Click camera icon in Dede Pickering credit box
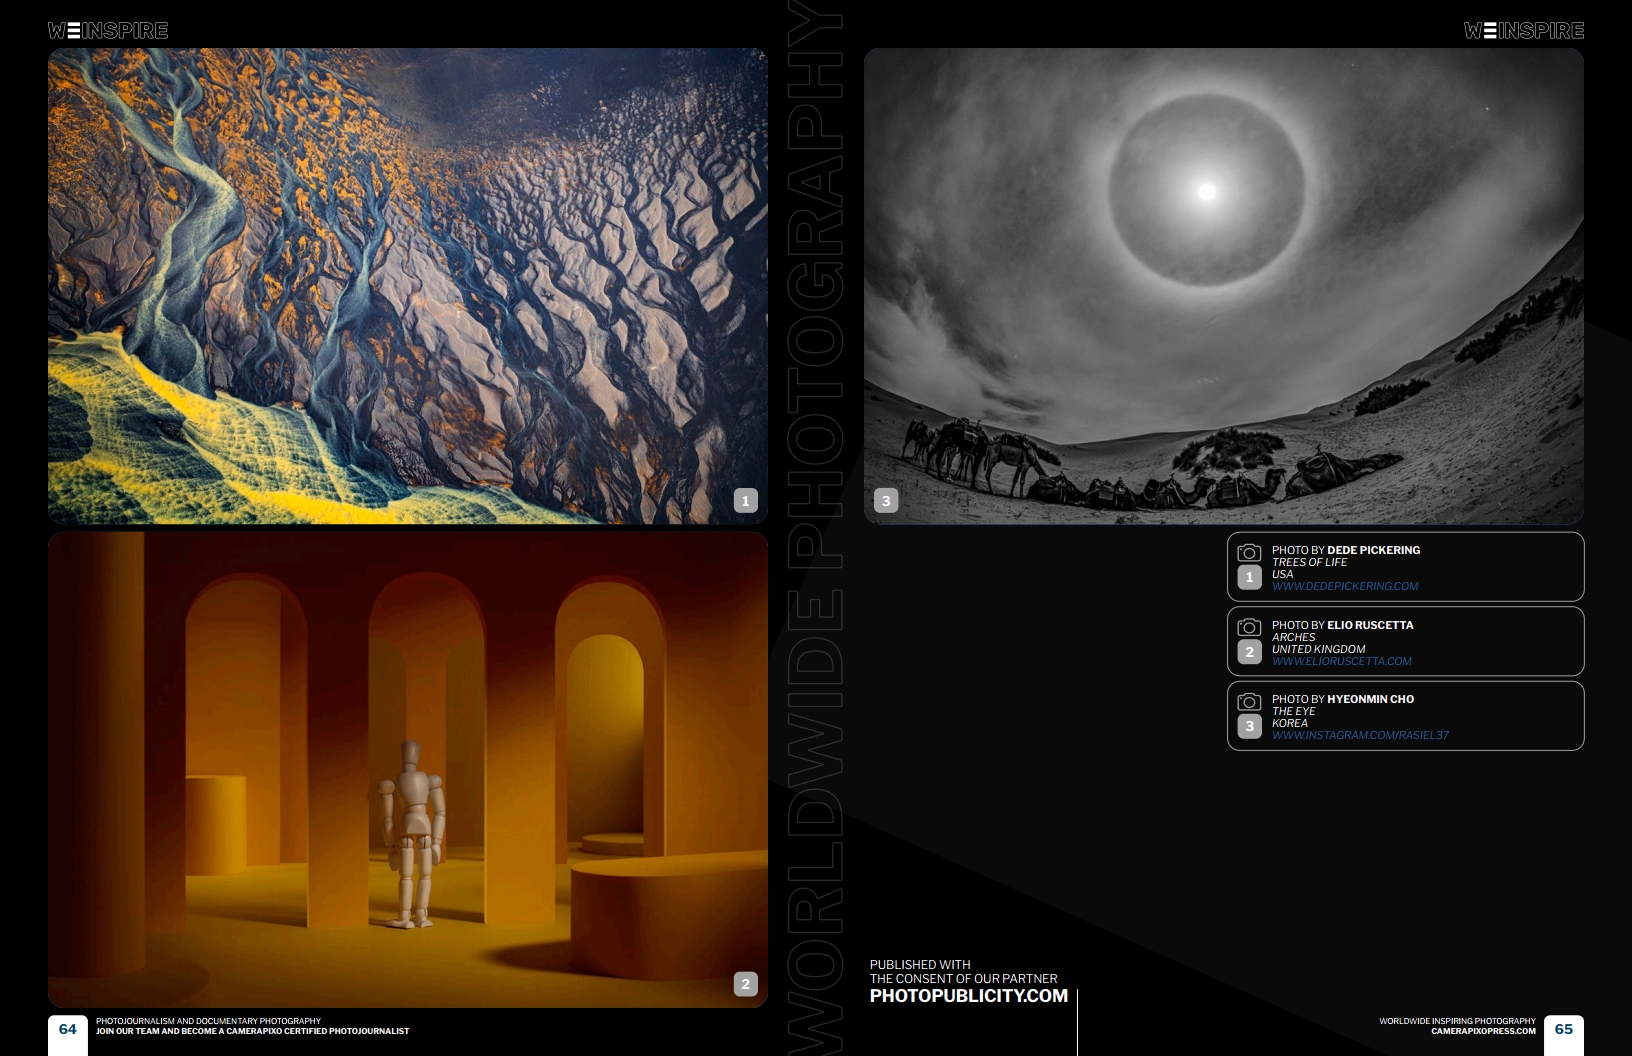Viewport: 1632px width, 1056px height. coord(1249,552)
